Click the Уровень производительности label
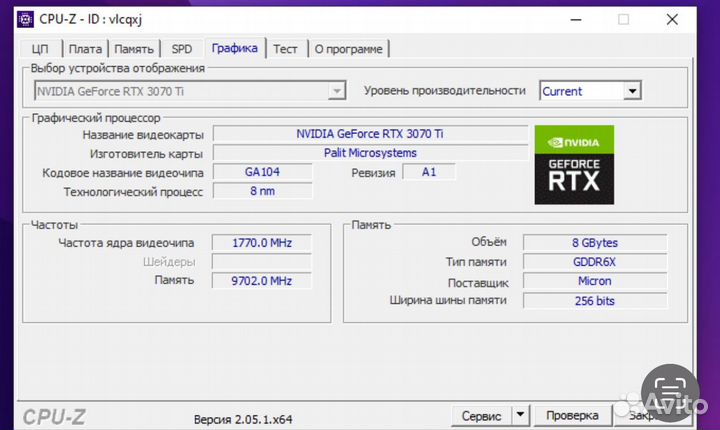The height and width of the screenshot is (430, 720). [x=444, y=91]
